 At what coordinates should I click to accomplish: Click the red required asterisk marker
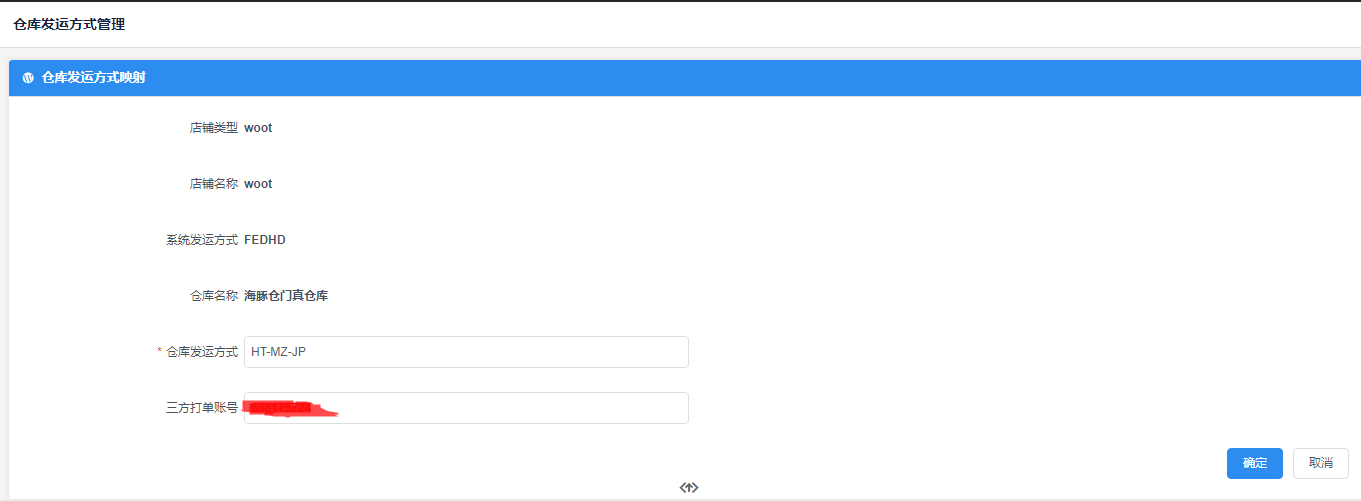point(160,352)
